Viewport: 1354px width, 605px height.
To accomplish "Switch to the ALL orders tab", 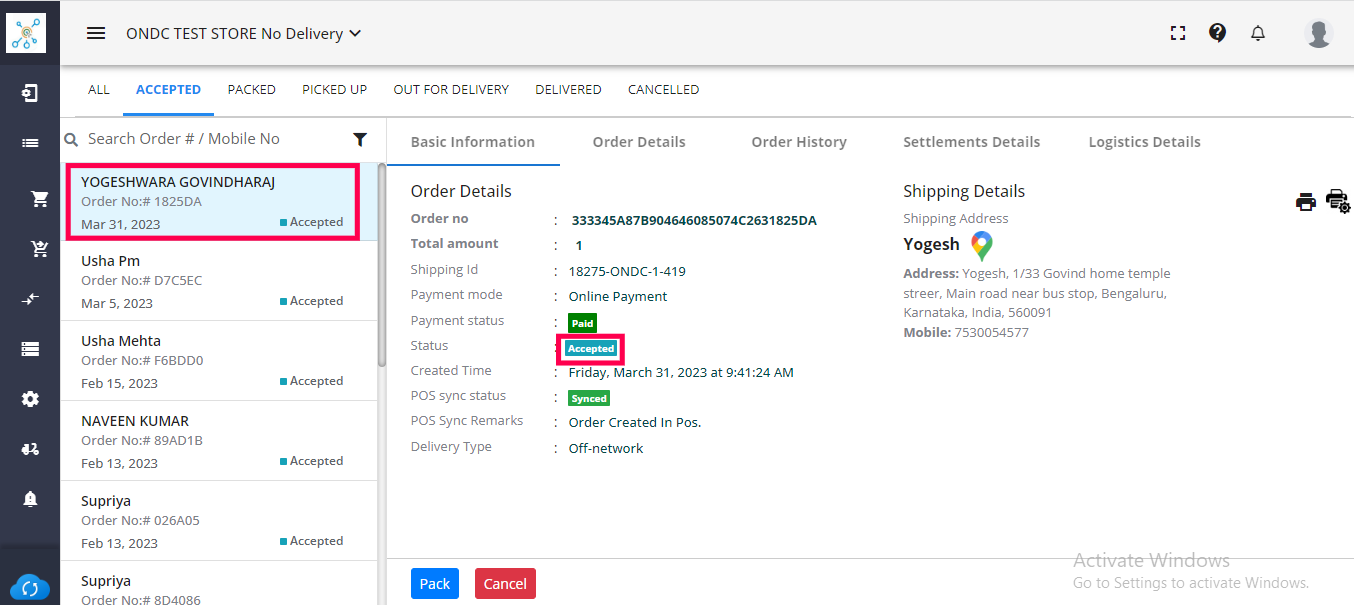I will [x=98, y=89].
